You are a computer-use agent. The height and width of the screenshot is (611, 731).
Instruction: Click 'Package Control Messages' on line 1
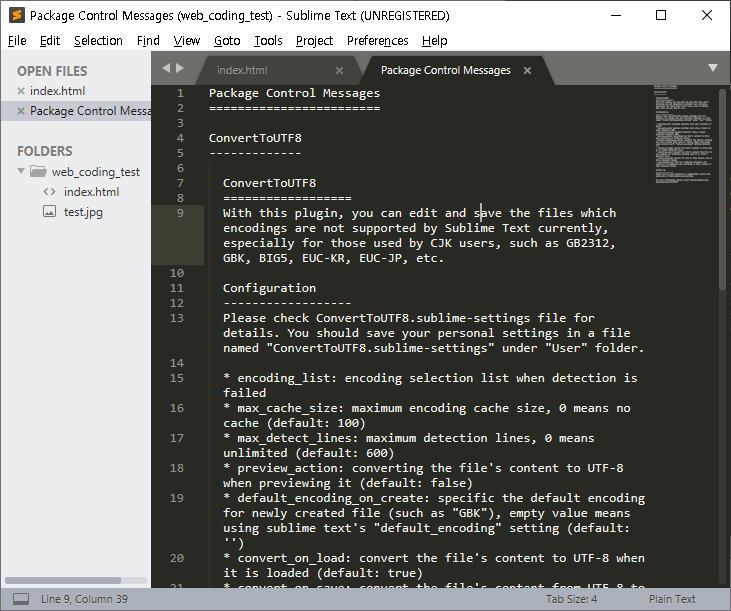294,93
